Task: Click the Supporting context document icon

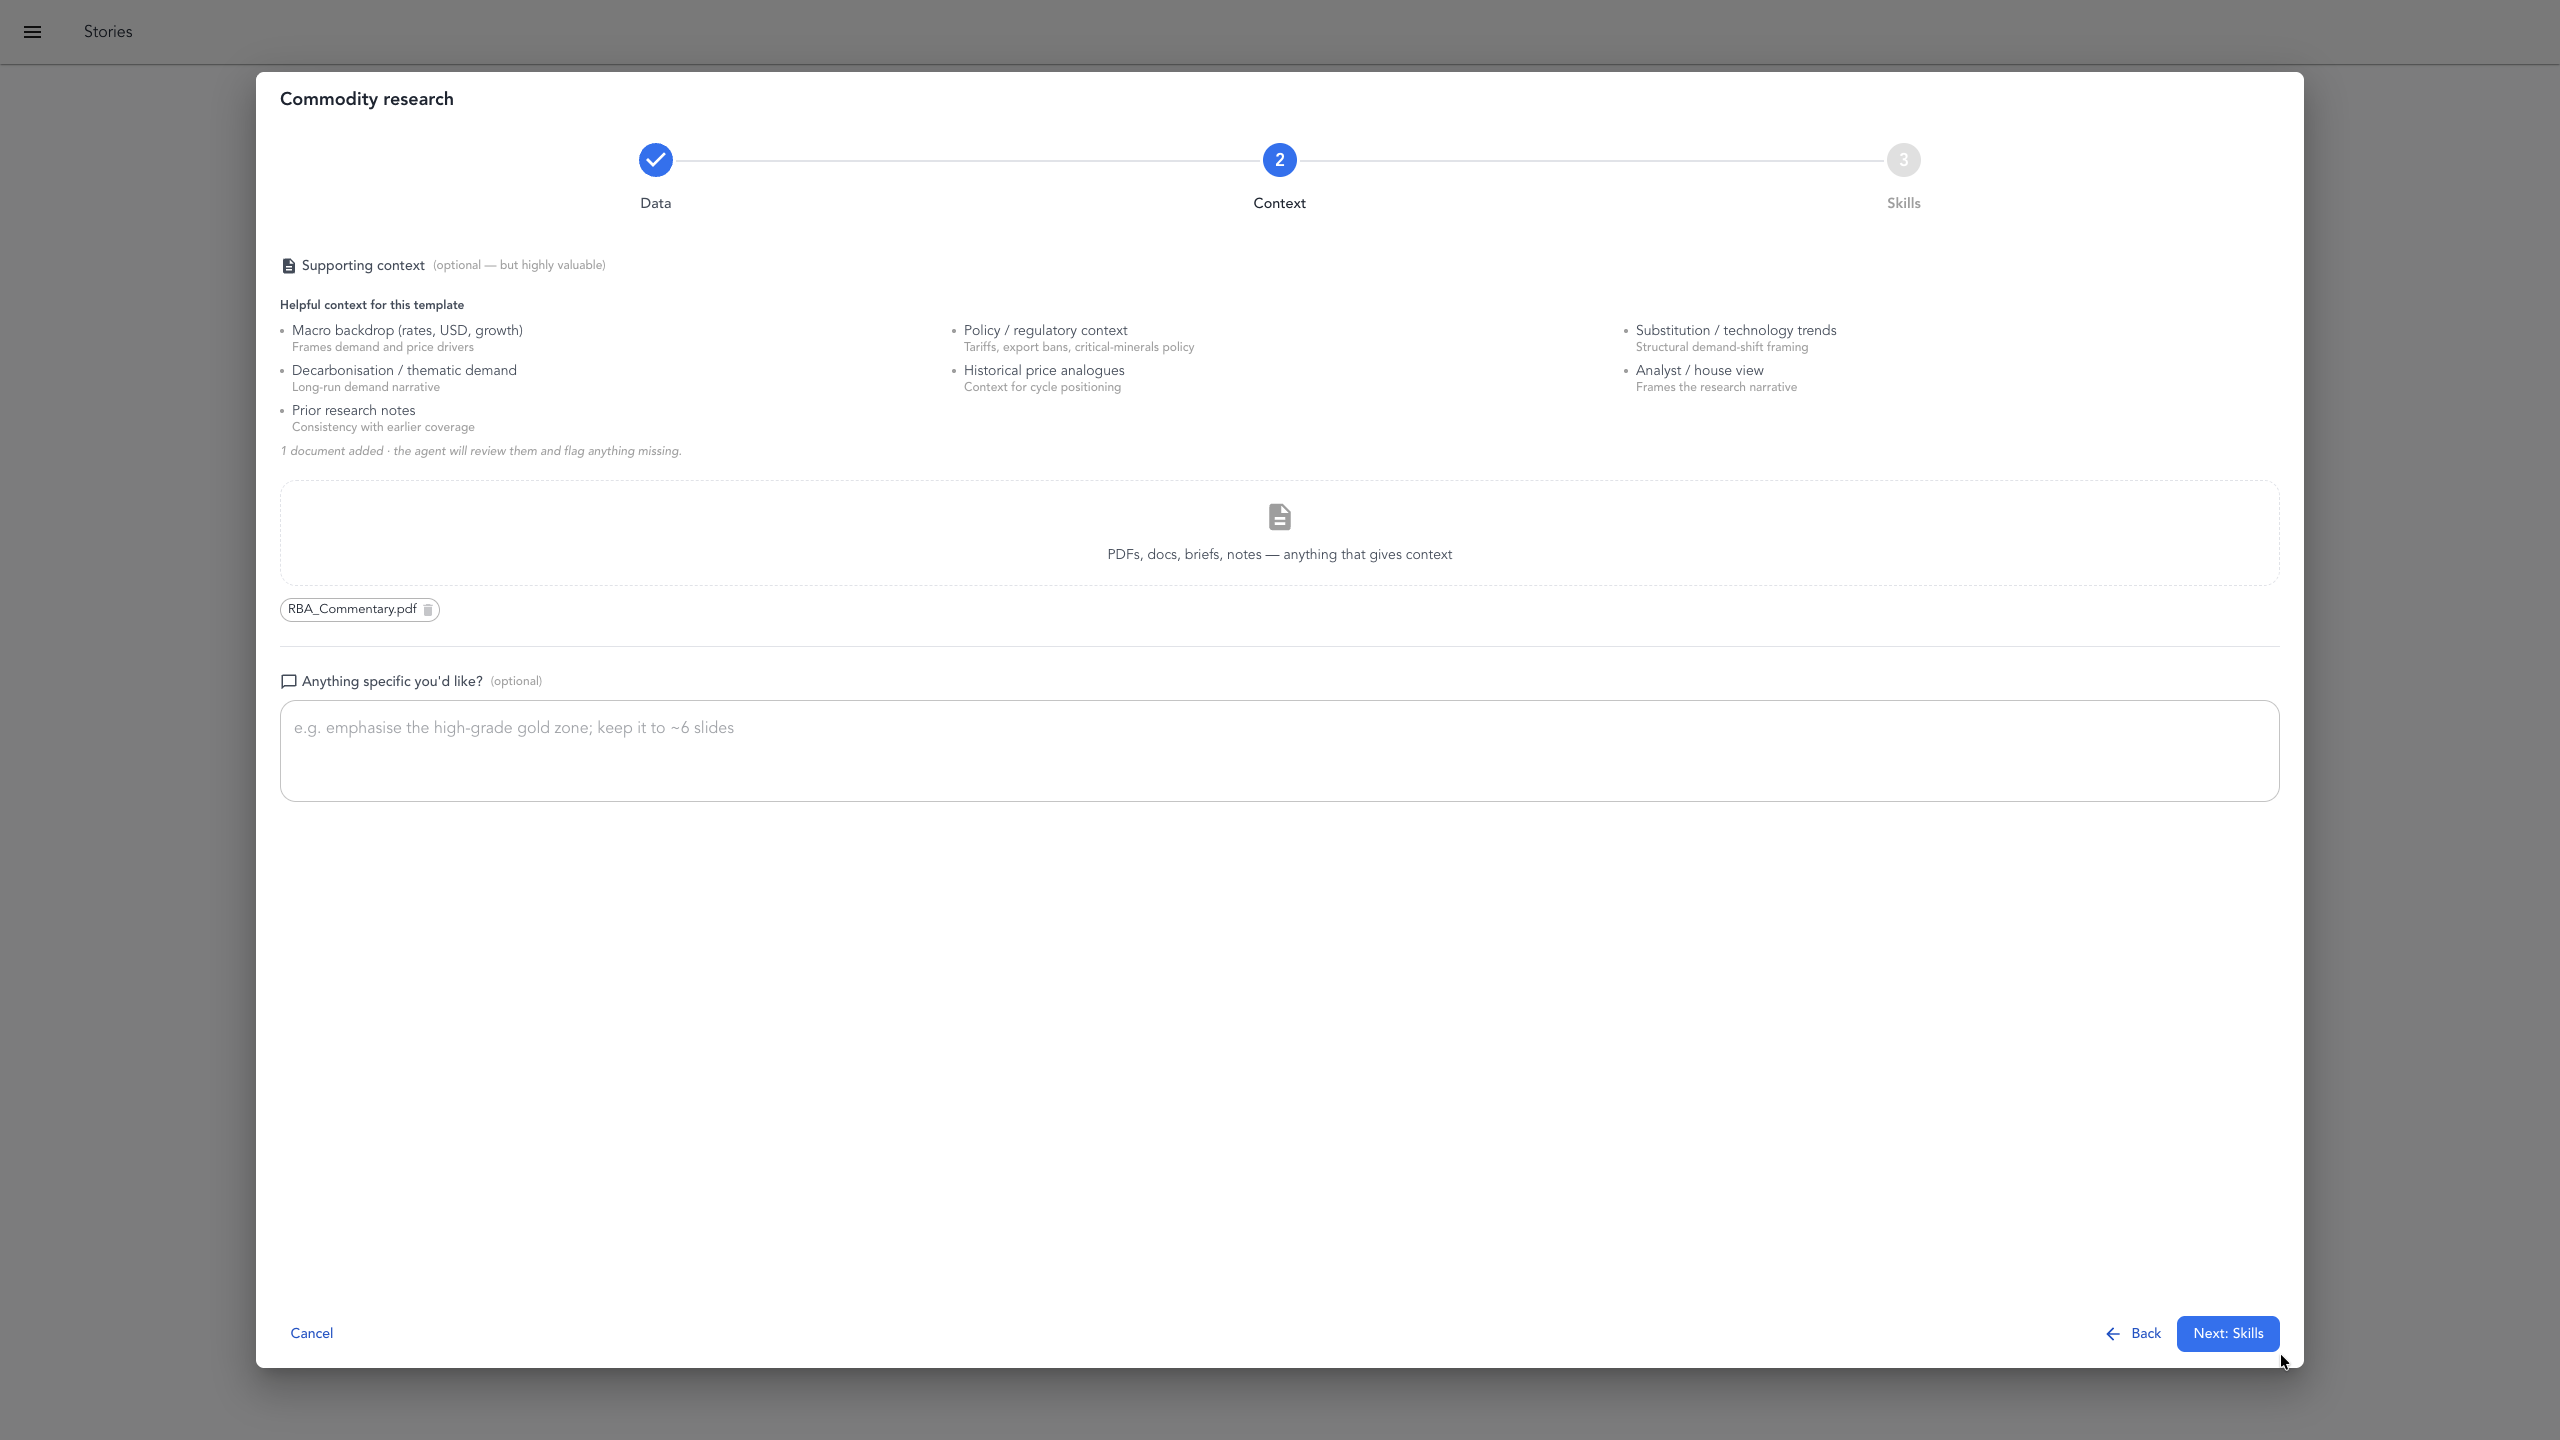Action: 288,266
